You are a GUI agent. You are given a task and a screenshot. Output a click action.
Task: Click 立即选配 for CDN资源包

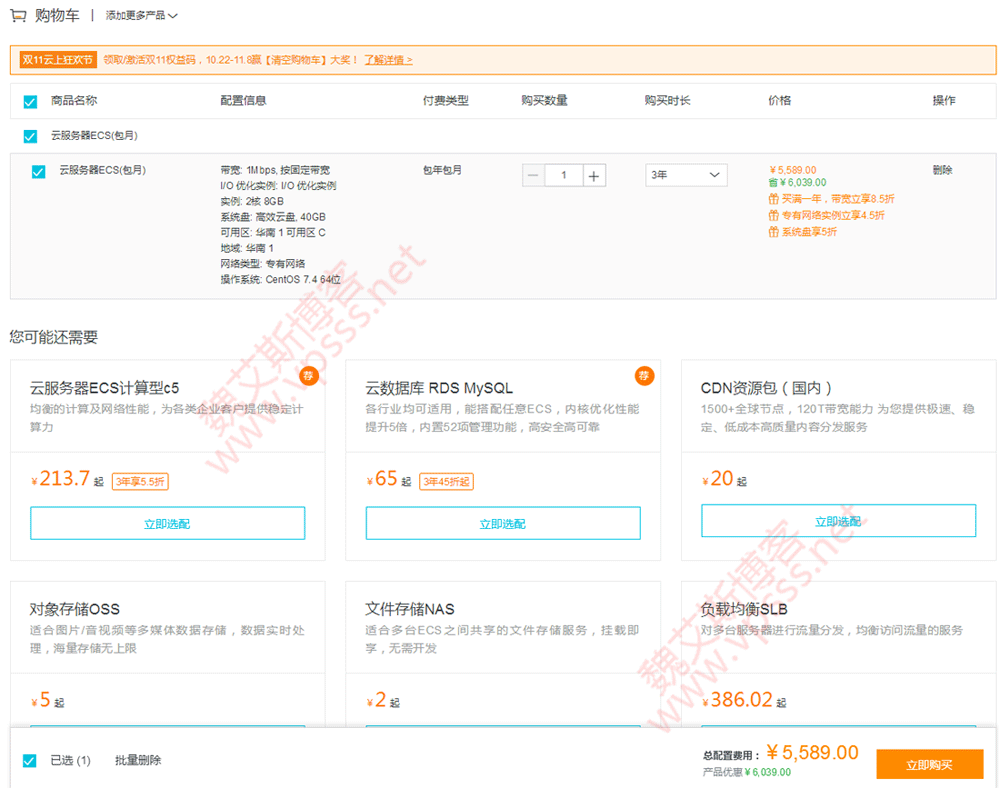pyautogui.click(x=838, y=521)
